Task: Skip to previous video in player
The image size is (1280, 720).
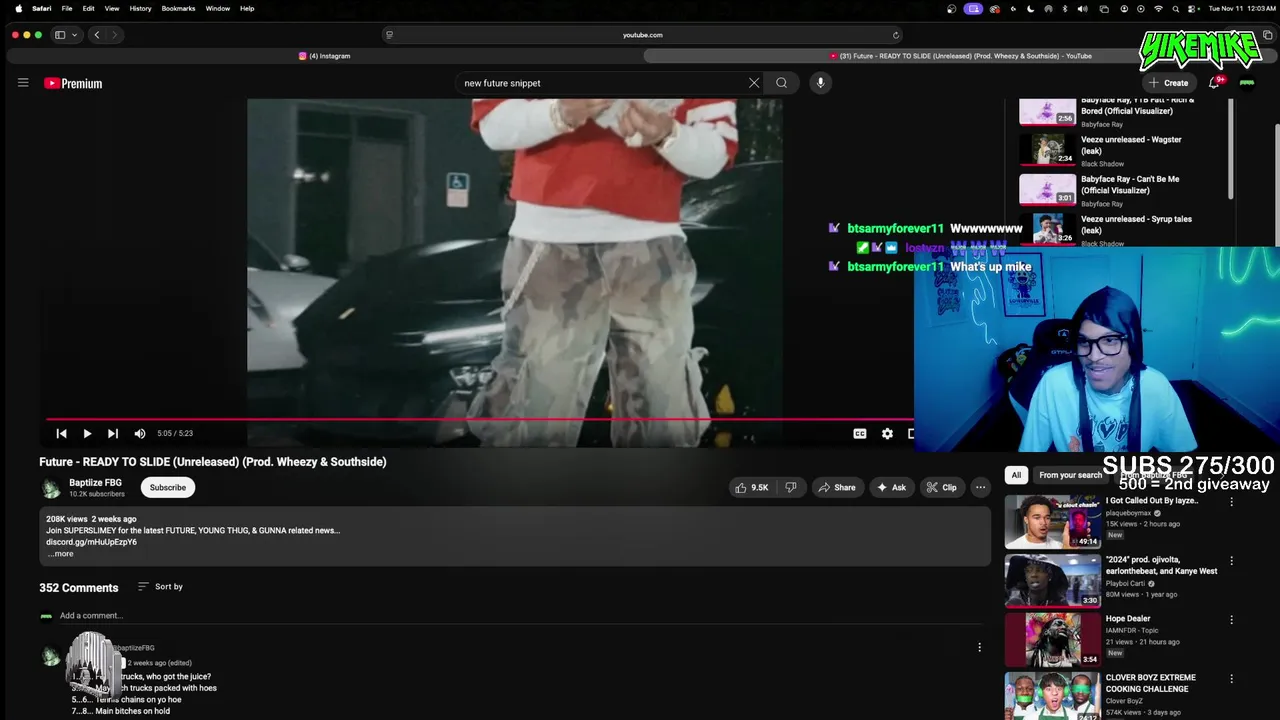Action: tap(61, 433)
